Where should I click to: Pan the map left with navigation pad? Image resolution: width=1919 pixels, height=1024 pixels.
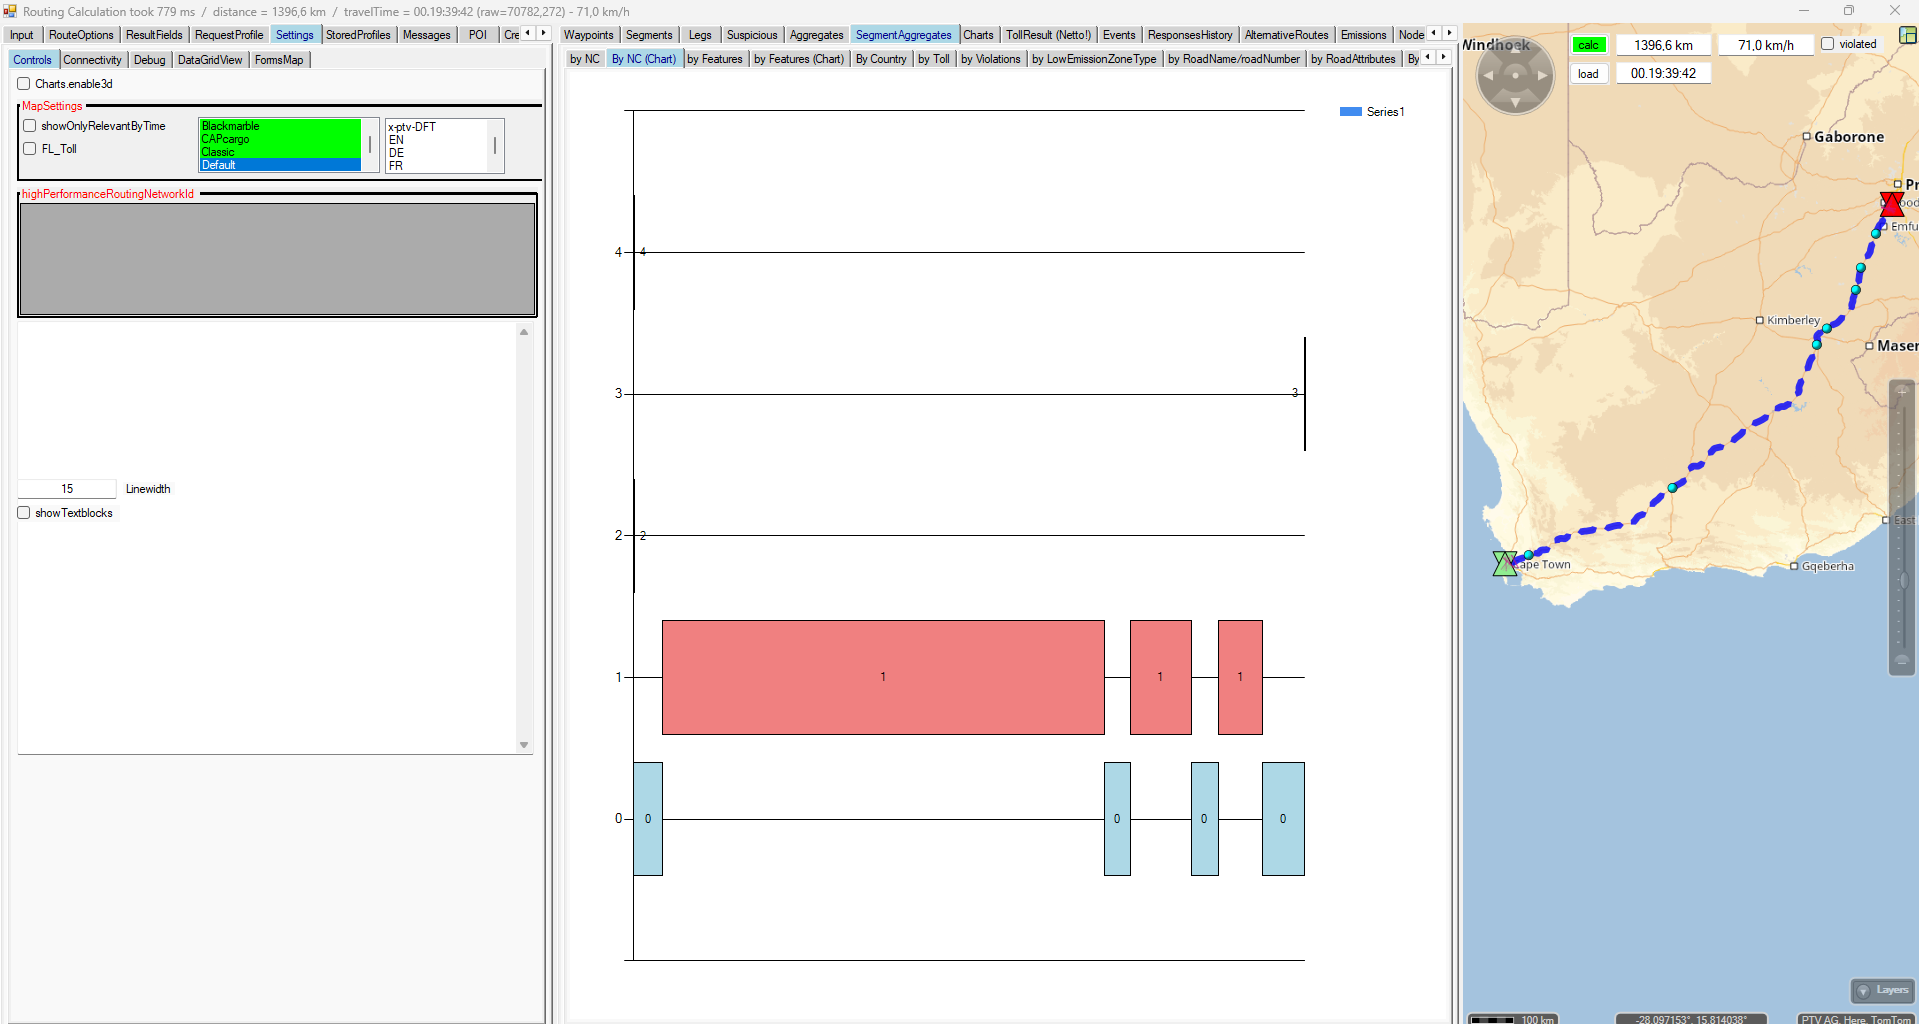pos(1489,75)
